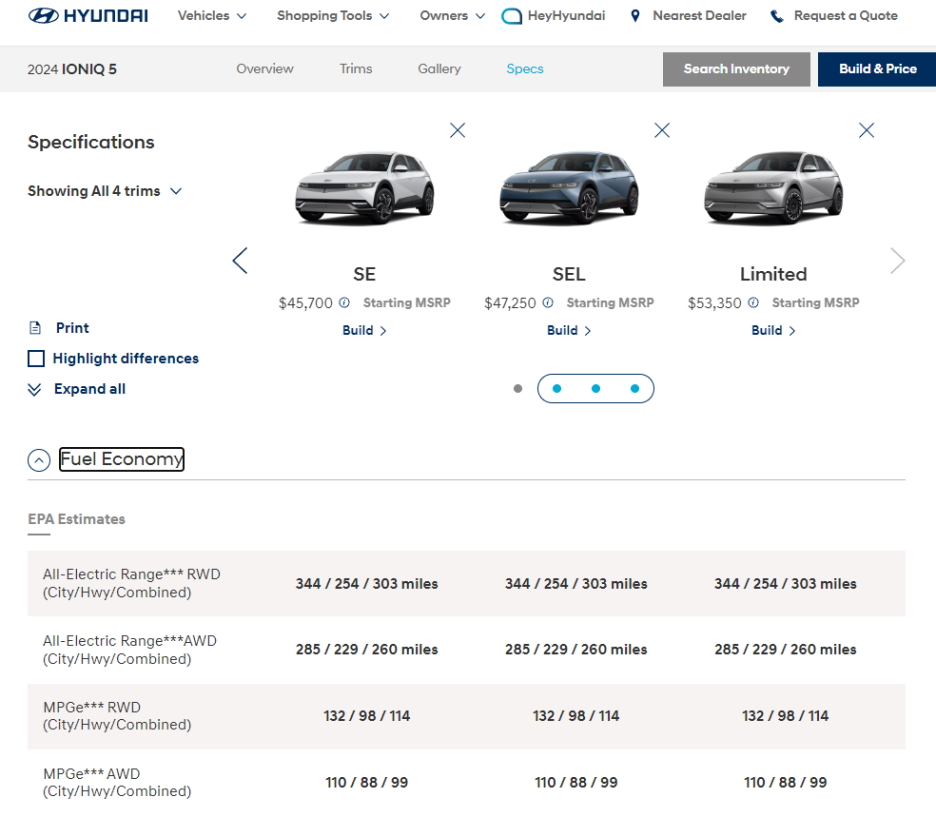The image size is (936, 817).
Task: Click the $45,700 SE price
Action: tap(306, 303)
